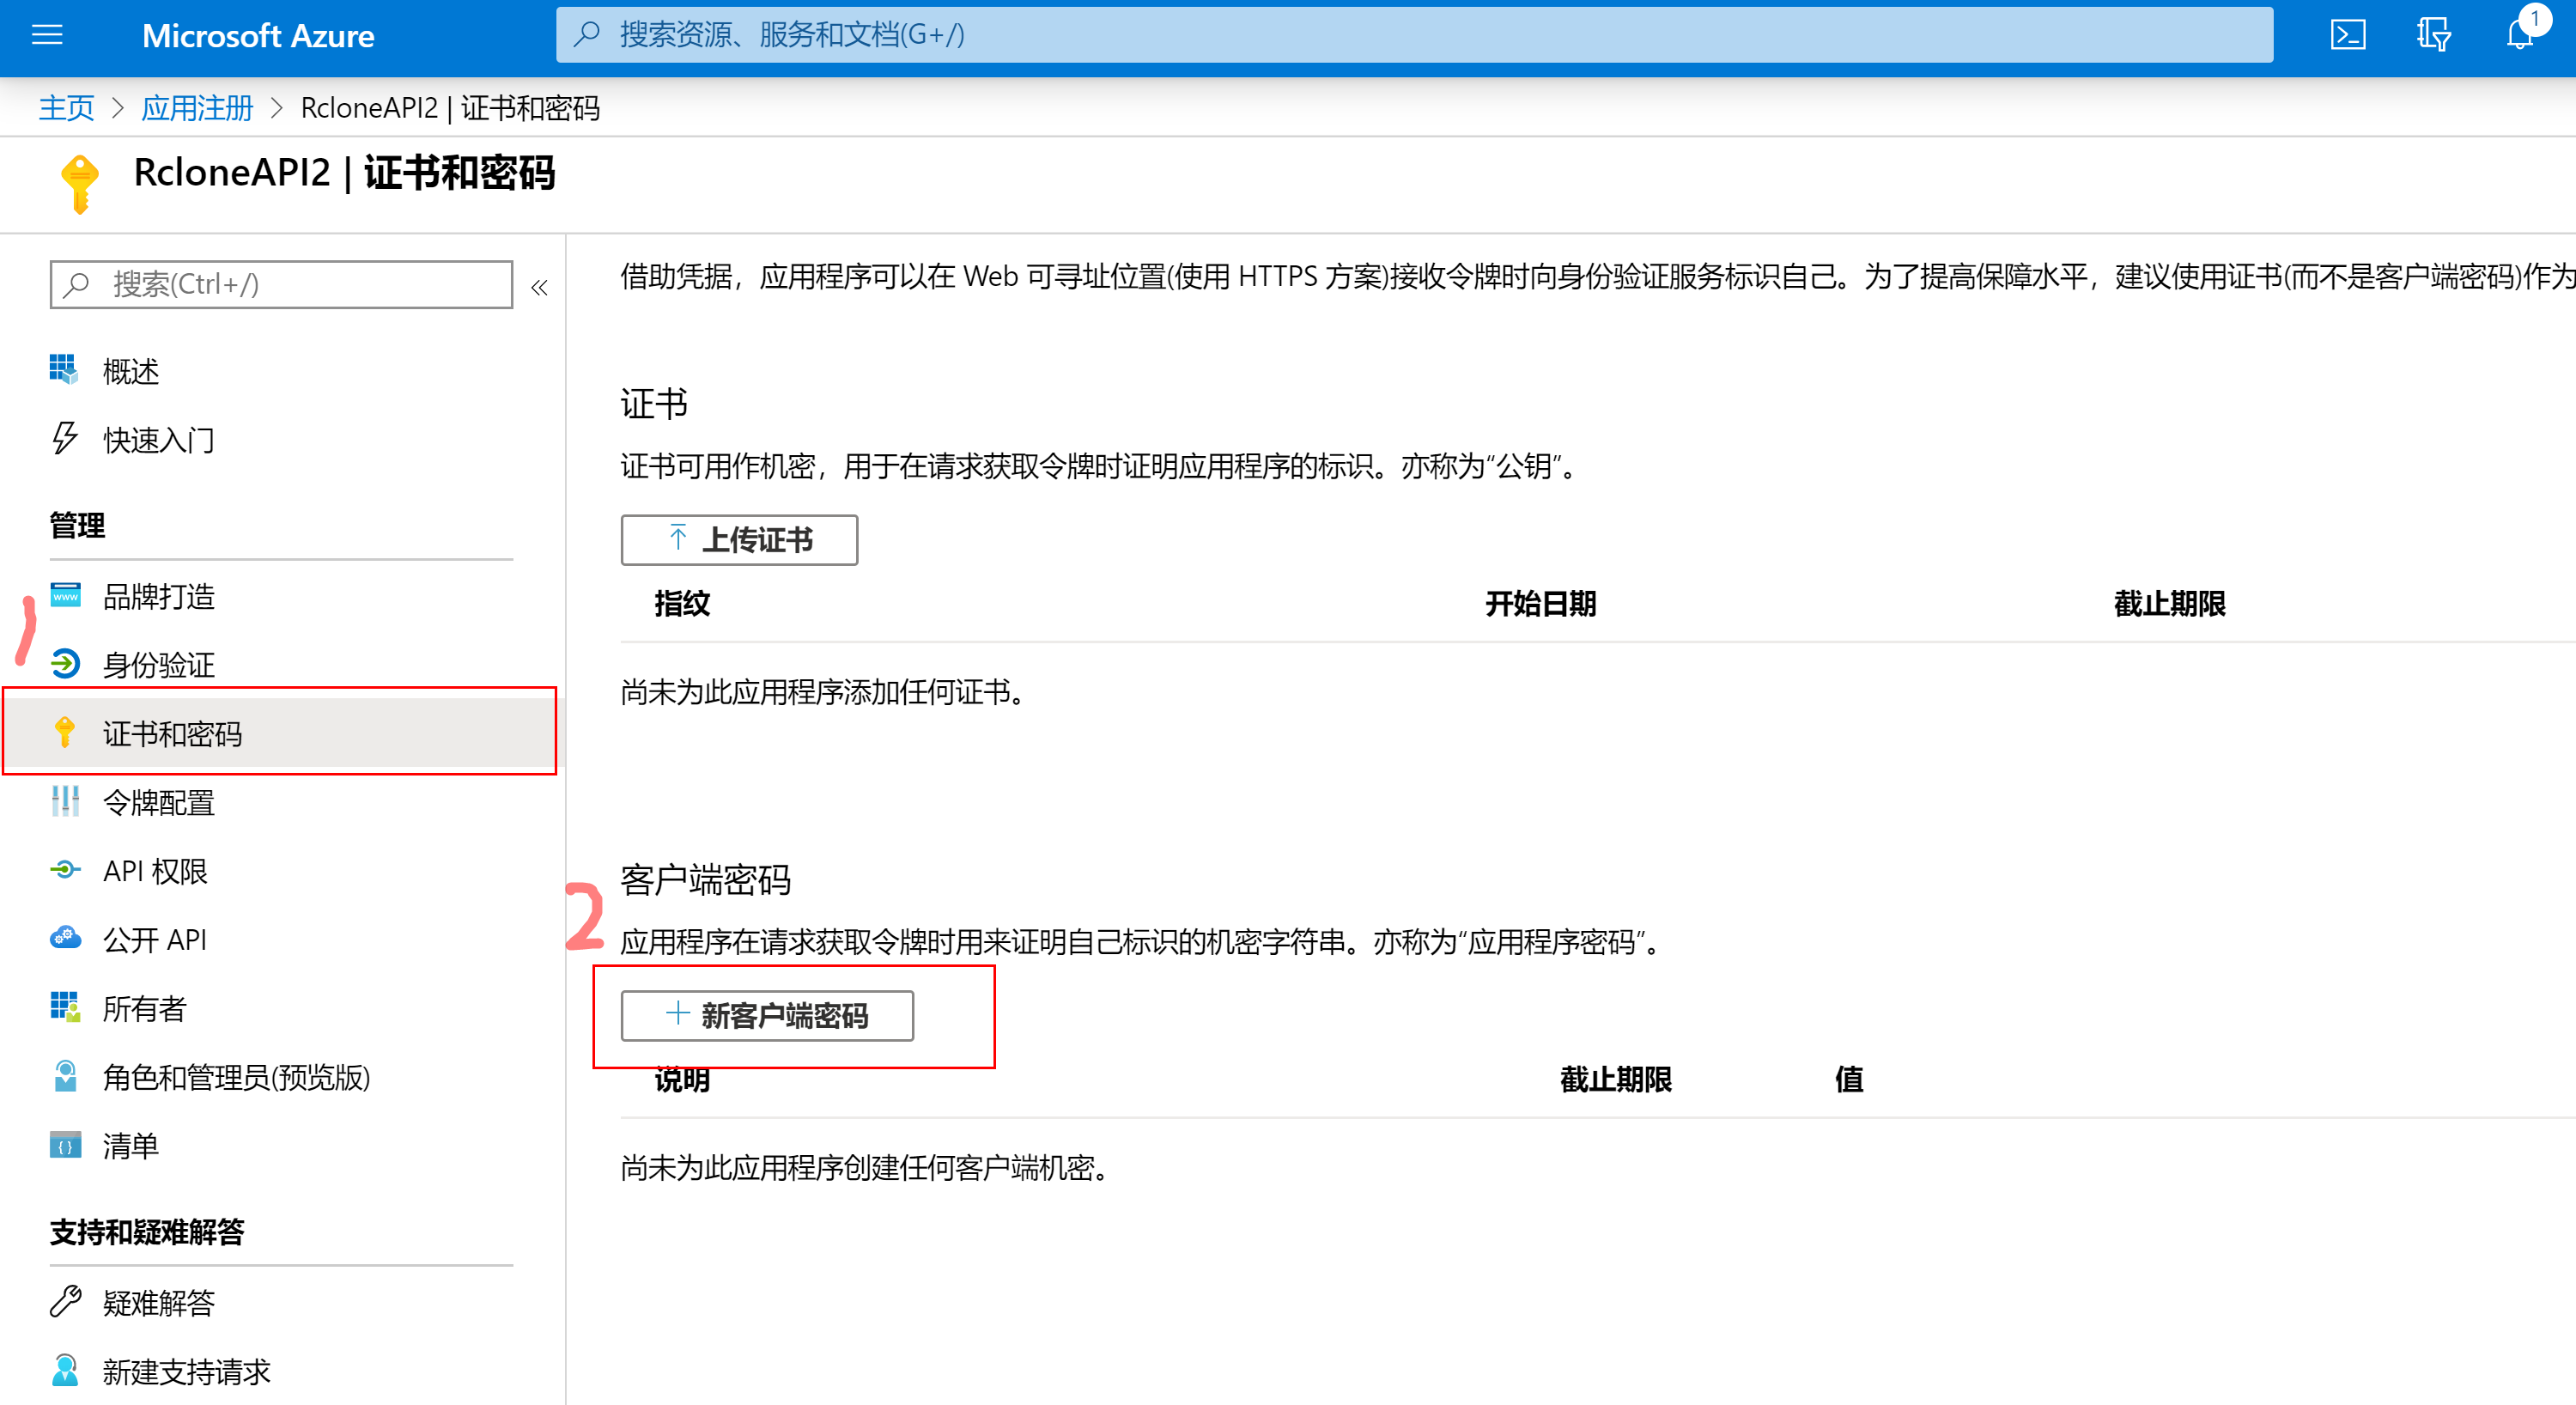Screen dimensions: 2576x1405
Task: Click the 新客户端密码 button
Action: 767,1015
